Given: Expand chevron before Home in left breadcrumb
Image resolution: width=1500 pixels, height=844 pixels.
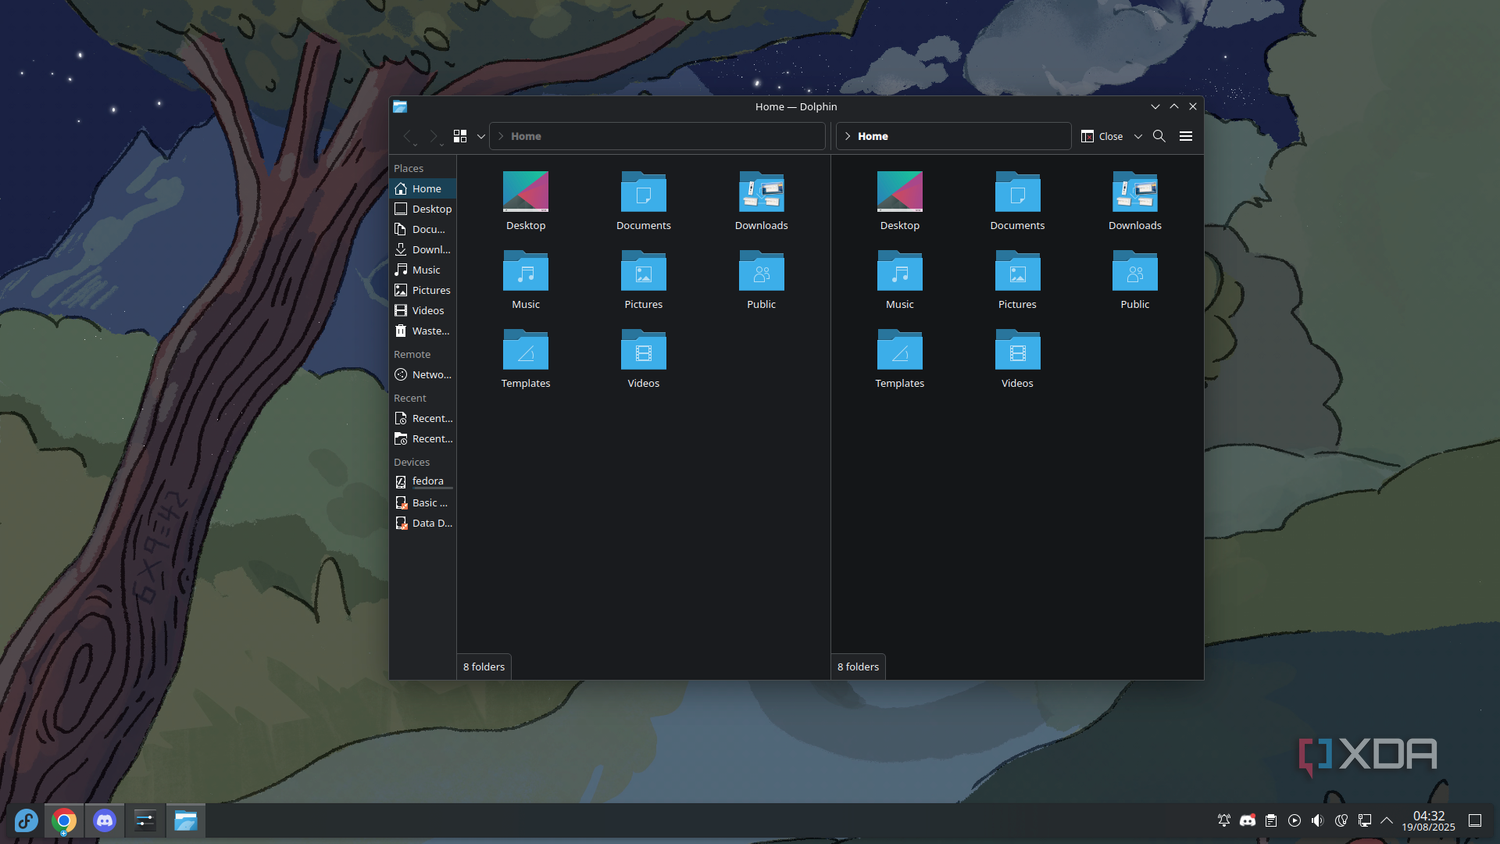Looking at the screenshot, I should click(501, 136).
